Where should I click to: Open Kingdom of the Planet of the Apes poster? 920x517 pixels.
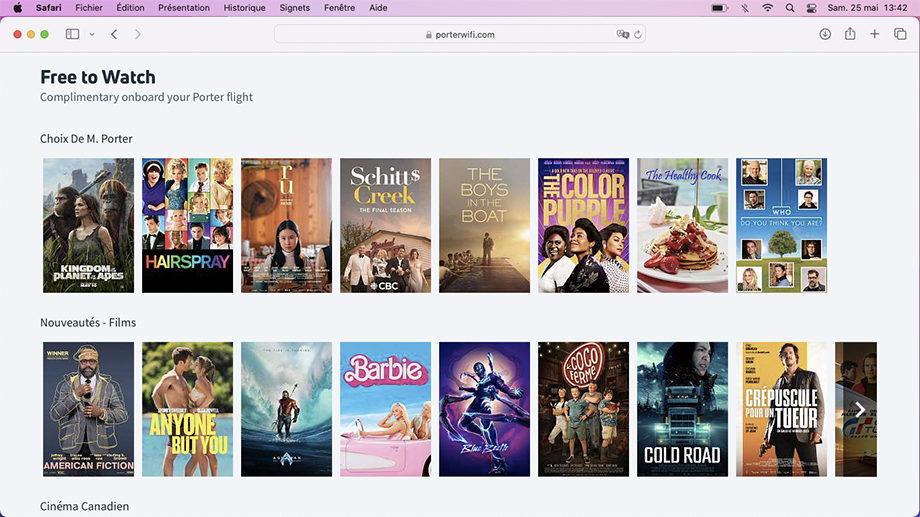click(x=88, y=225)
